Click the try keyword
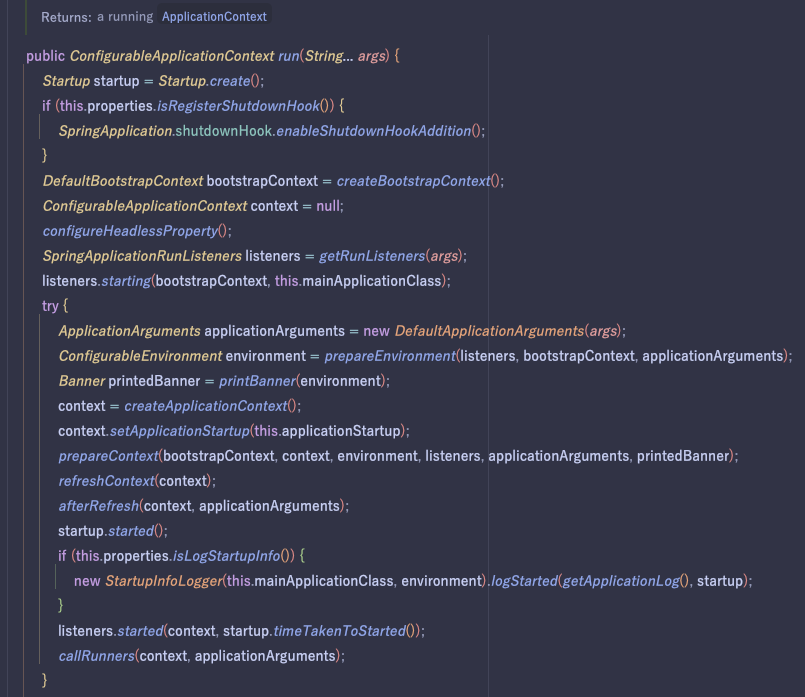 click(50, 306)
